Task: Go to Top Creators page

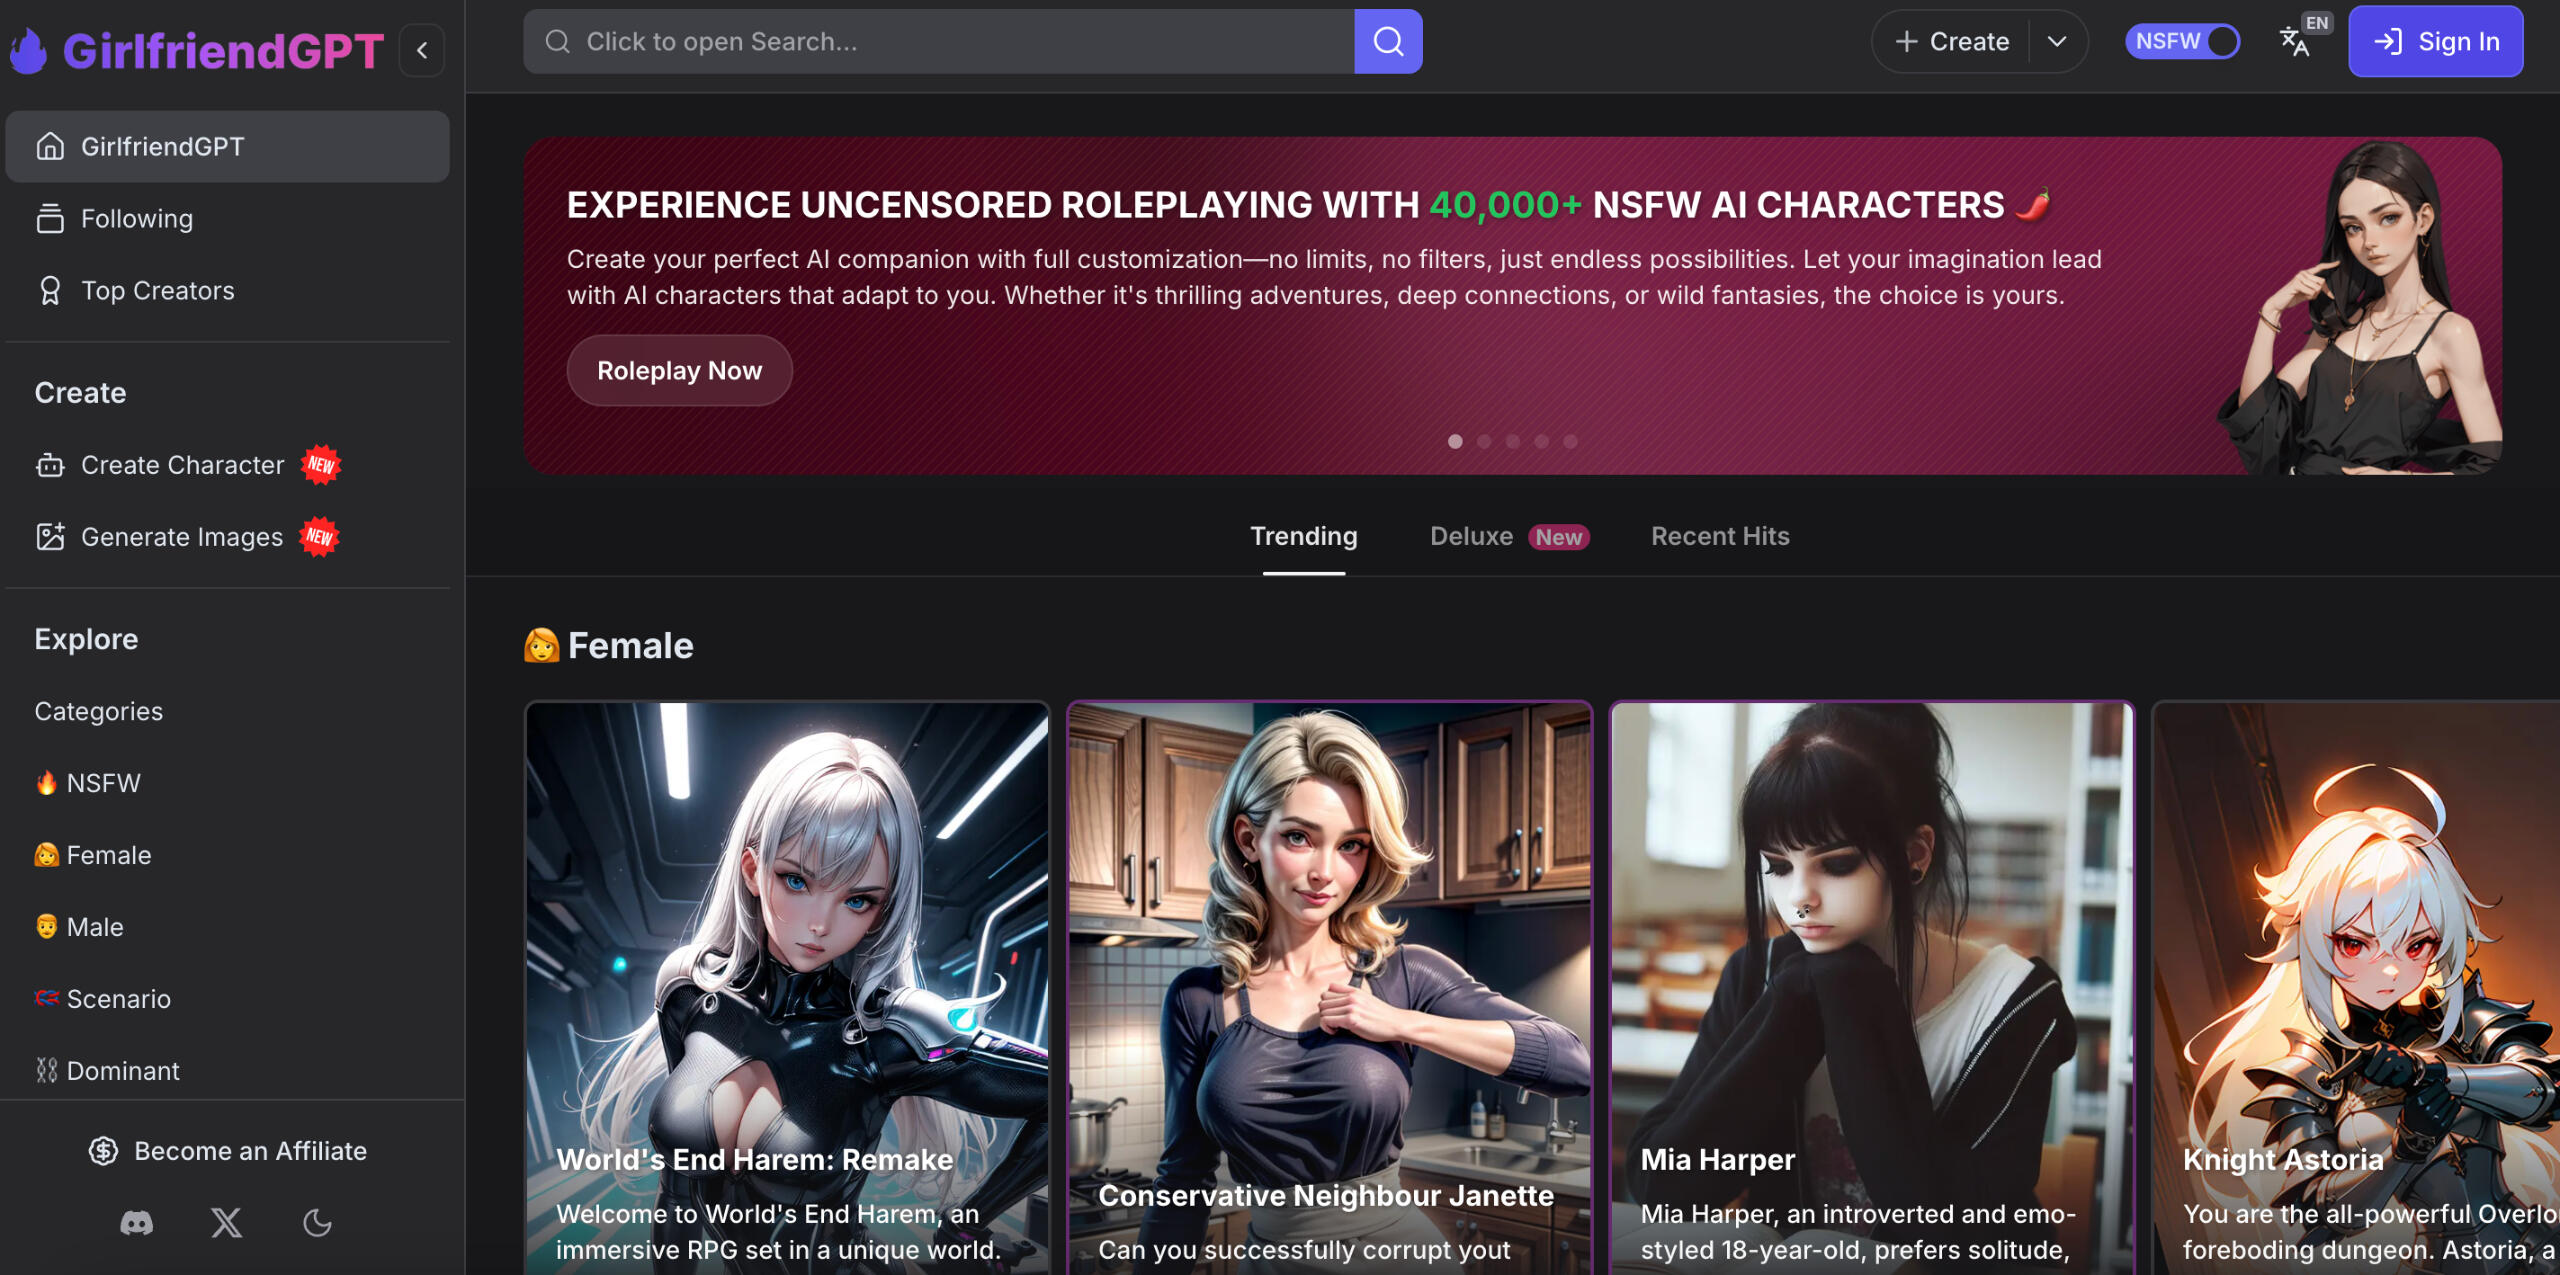Action: [x=157, y=291]
